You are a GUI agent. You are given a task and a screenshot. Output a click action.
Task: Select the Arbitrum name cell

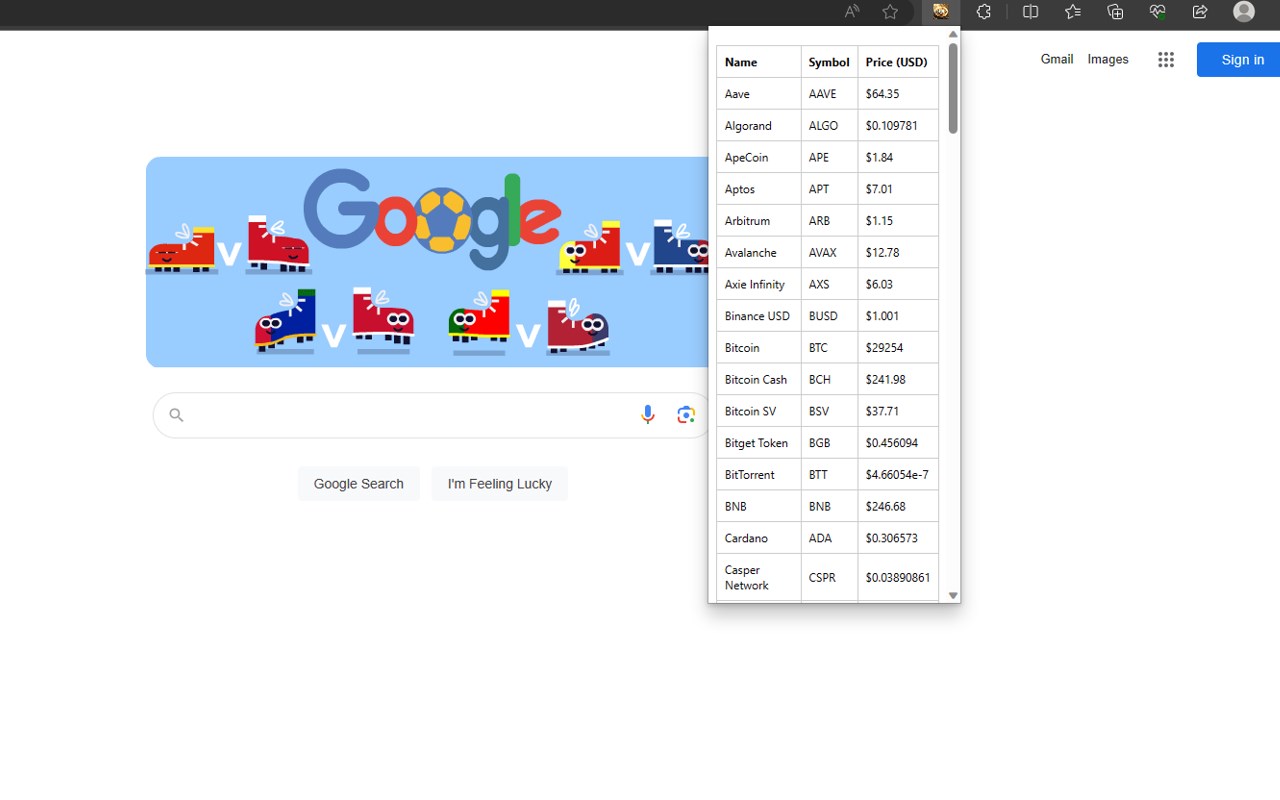pyautogui.click(x=759, y=221)
